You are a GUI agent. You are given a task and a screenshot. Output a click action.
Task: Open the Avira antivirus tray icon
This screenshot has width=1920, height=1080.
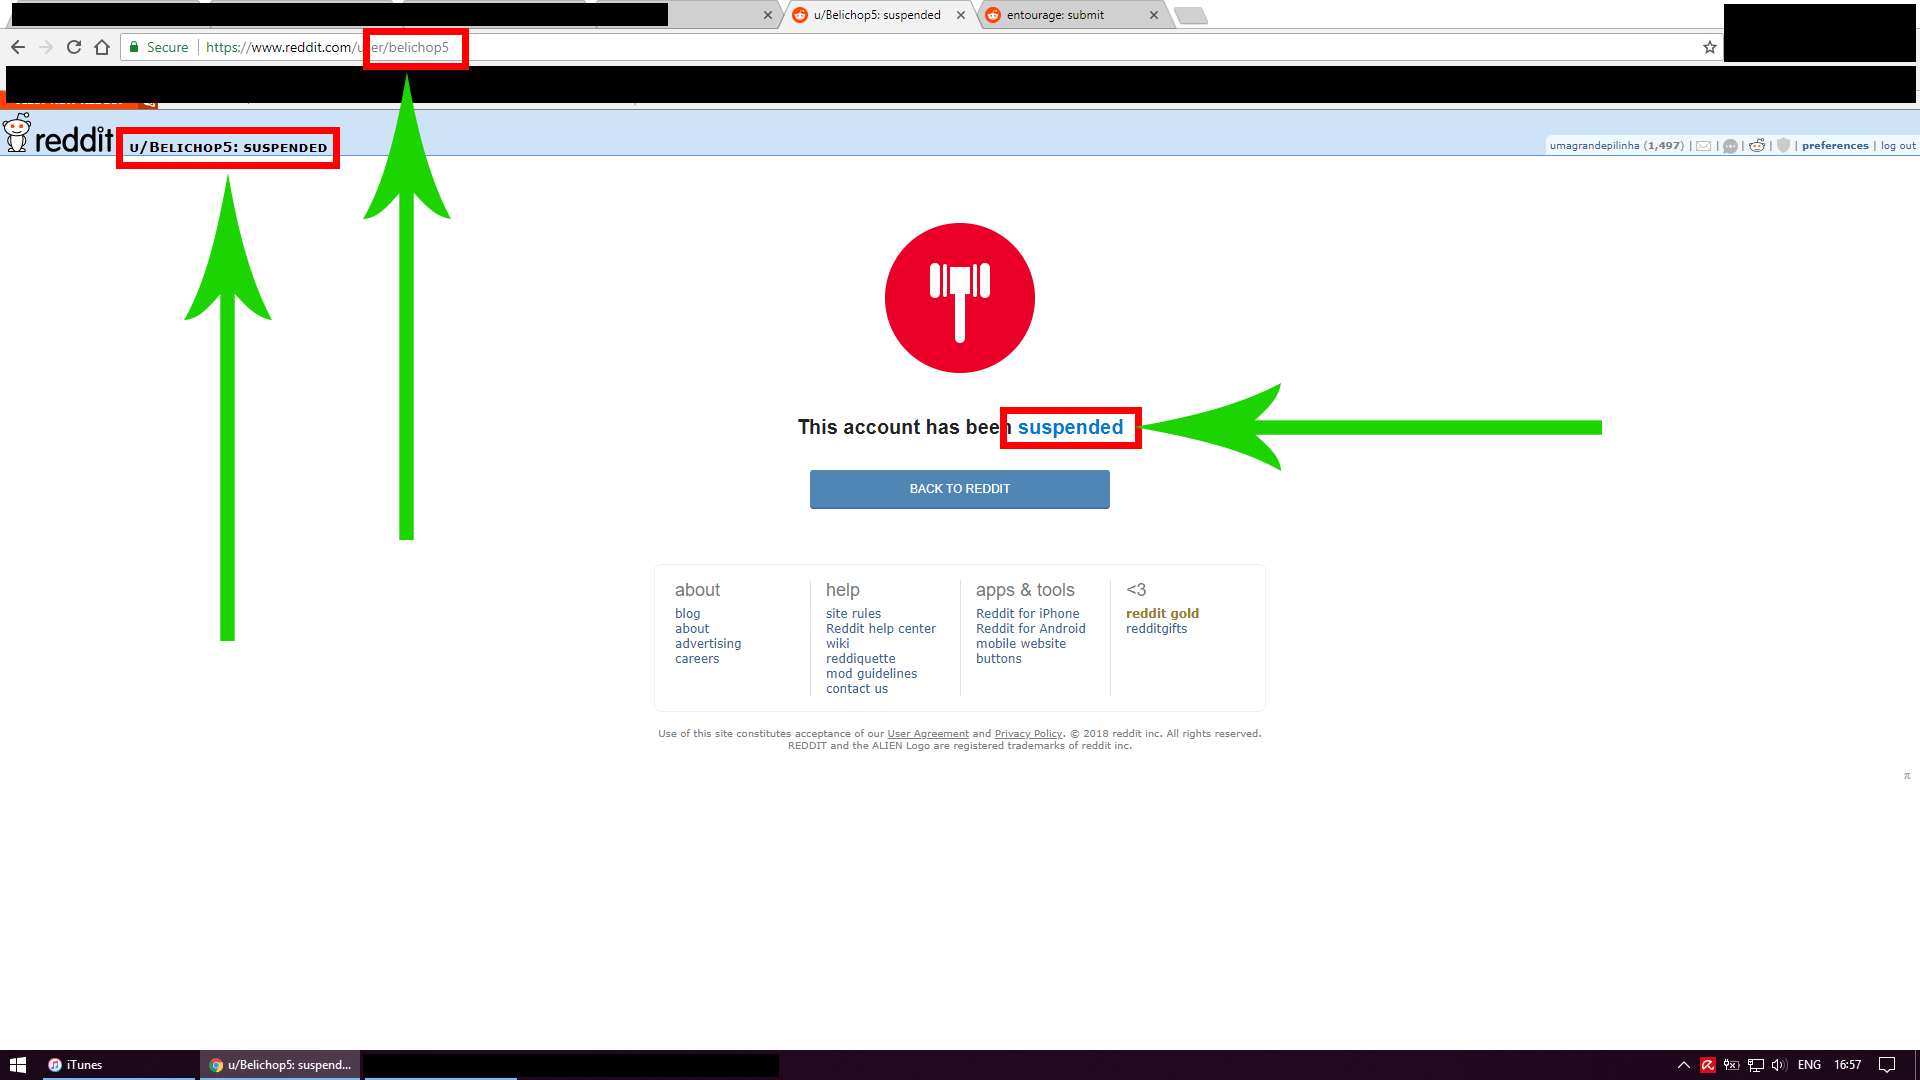[1708, 1065]
